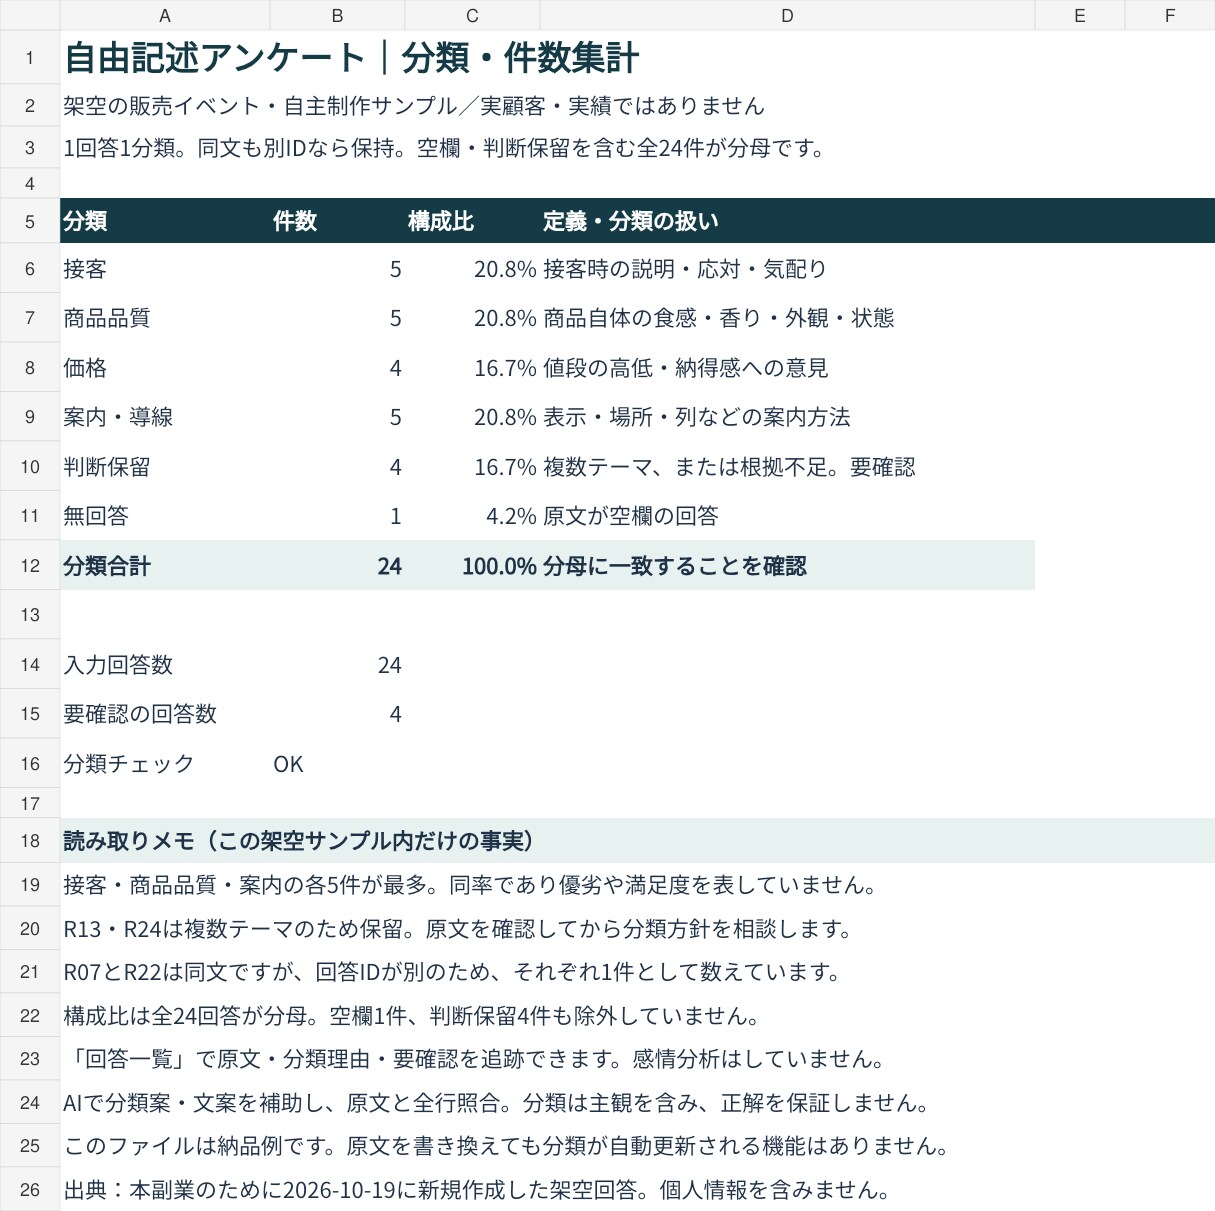Select column E header
This screenshot has width=1215, height=1211.
1080,15
